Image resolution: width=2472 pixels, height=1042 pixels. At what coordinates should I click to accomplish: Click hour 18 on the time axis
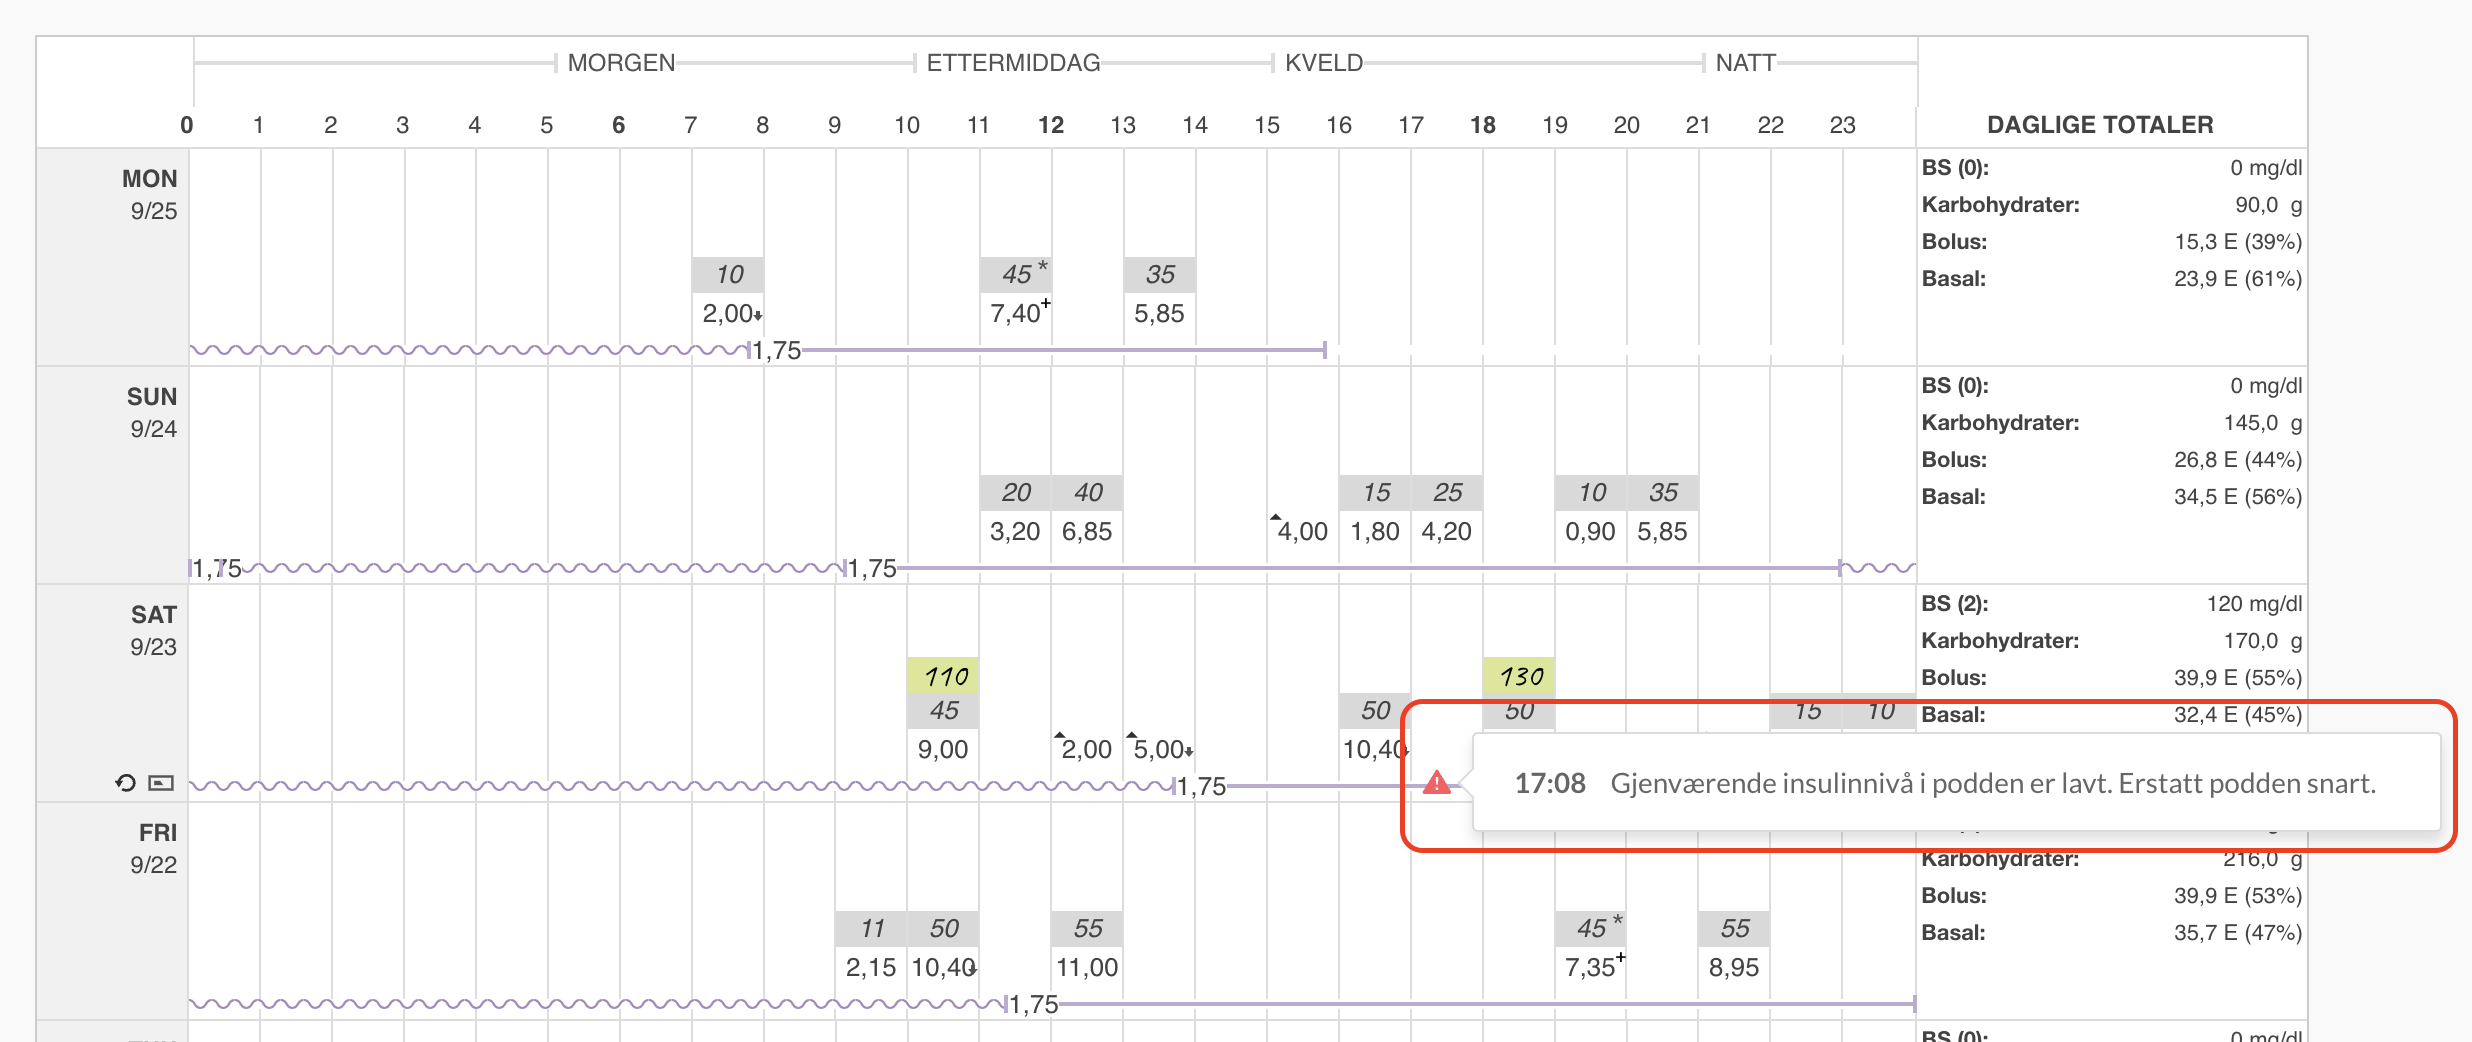[x=1483, y=125]
